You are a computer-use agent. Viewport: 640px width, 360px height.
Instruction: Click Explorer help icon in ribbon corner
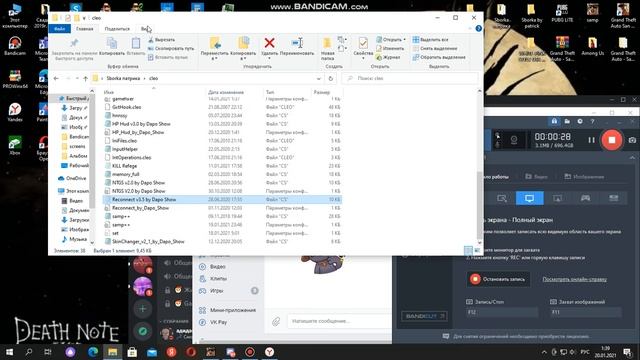tap(478, 29)
